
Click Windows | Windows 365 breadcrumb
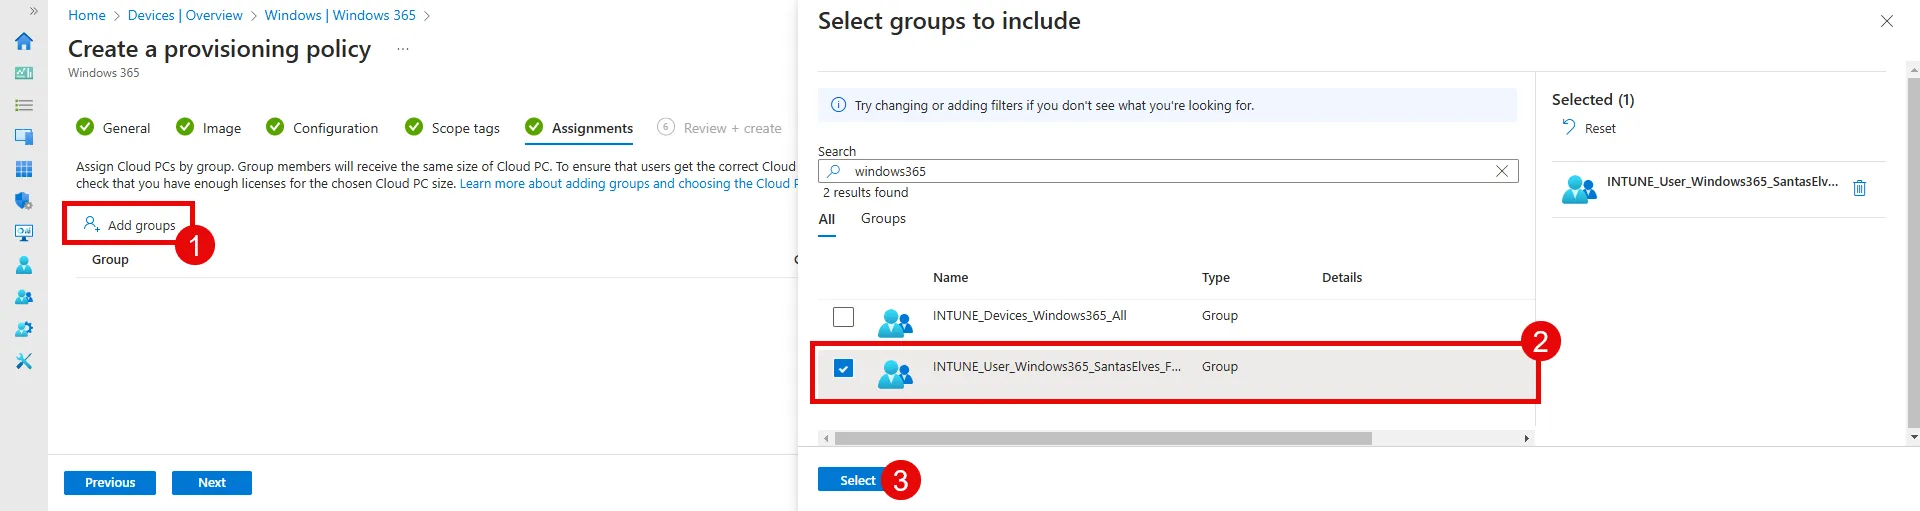pyautogui.click(x=340, y=15)
